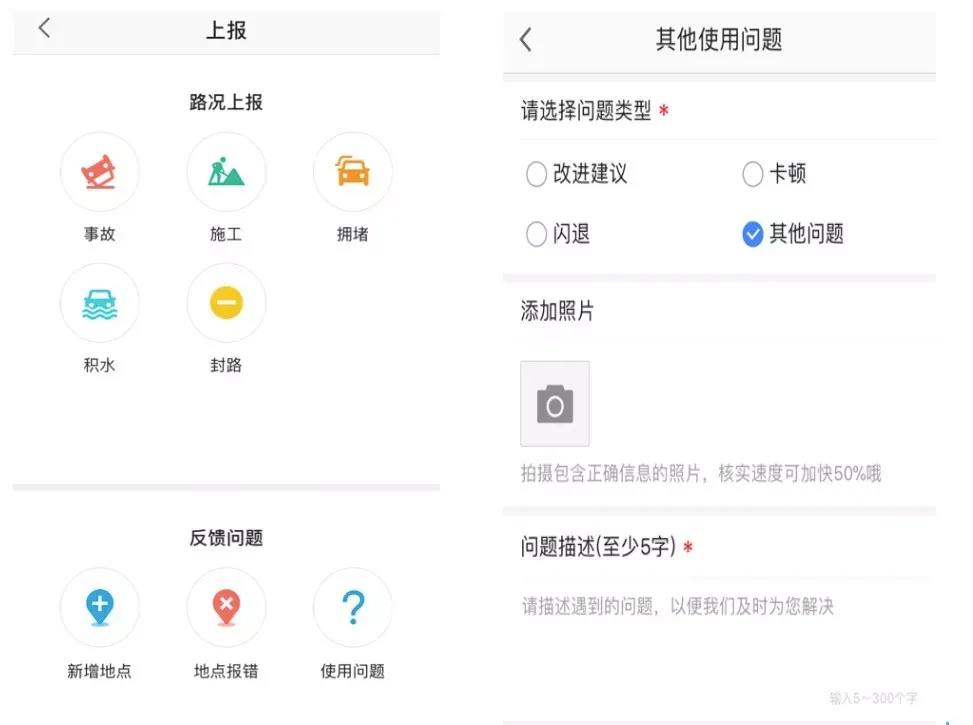
Task: Click the 请选择问题类型 heading
Action: pos(586,111)
